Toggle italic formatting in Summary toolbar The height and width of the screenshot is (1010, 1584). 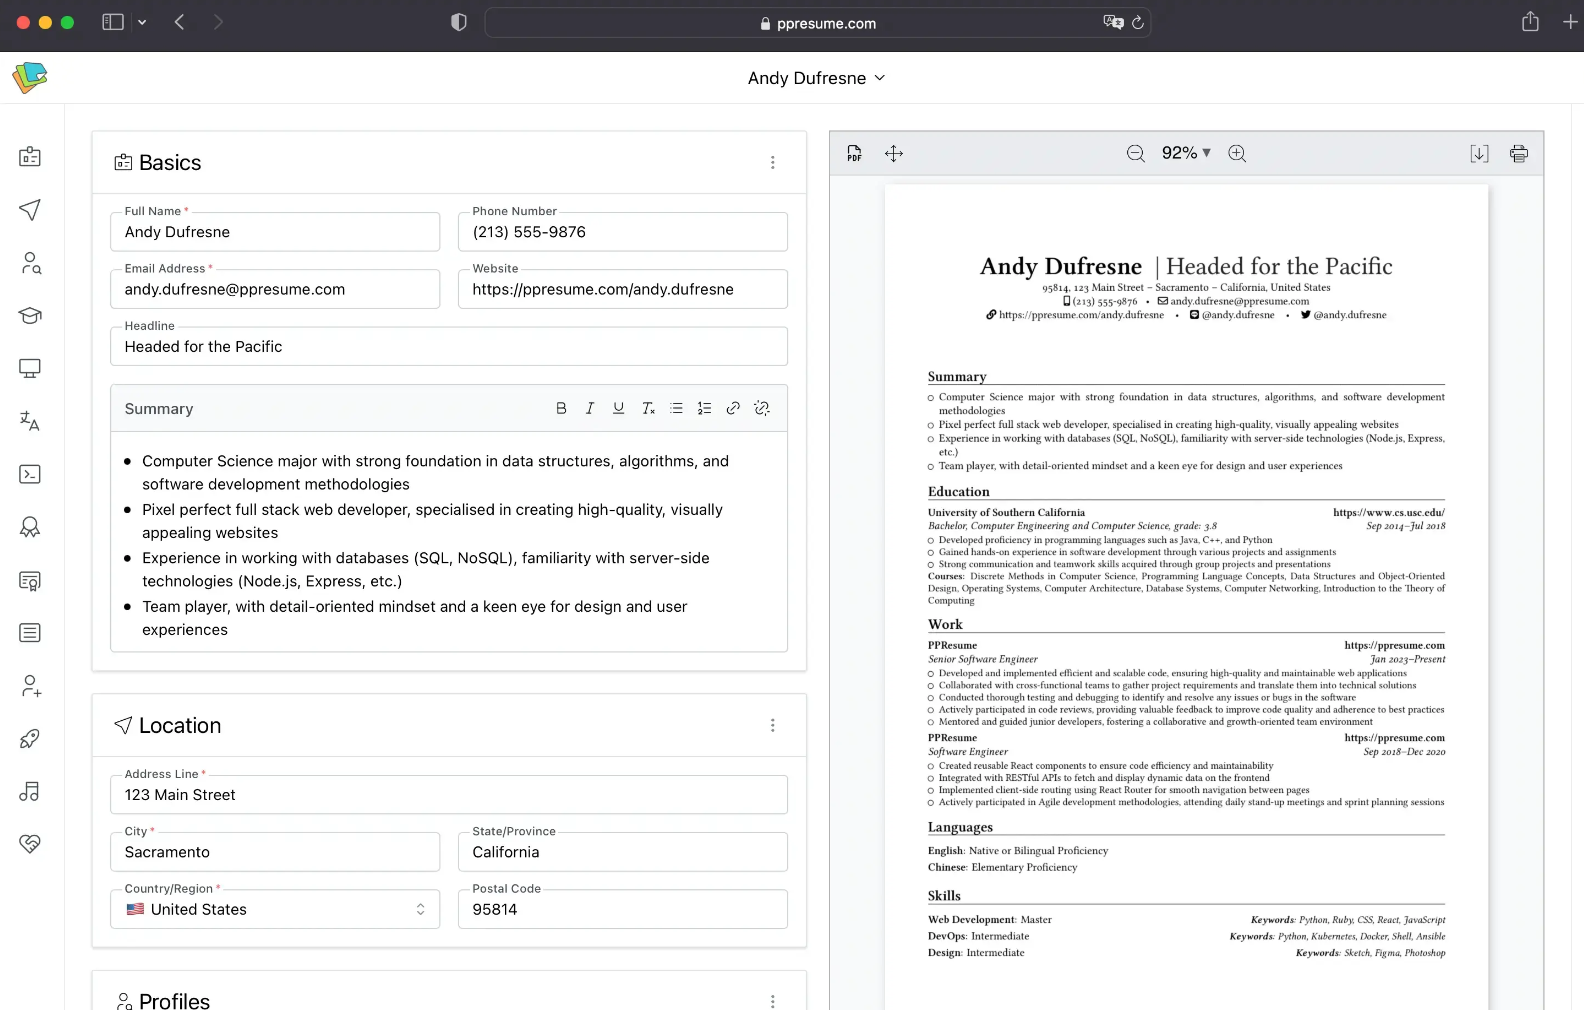(x=590, y=408)
